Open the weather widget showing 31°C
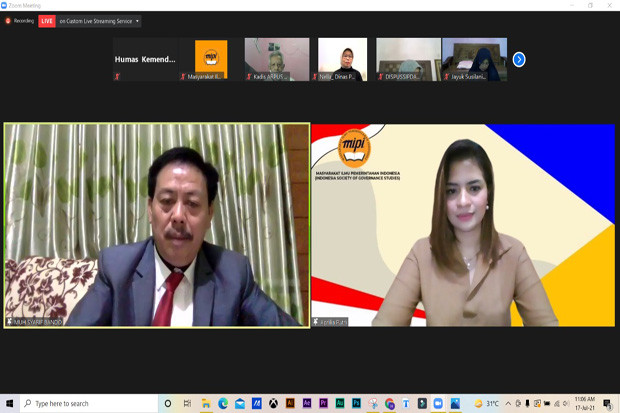This screenshot has width=620, height=413. click(x=487, y=404)
